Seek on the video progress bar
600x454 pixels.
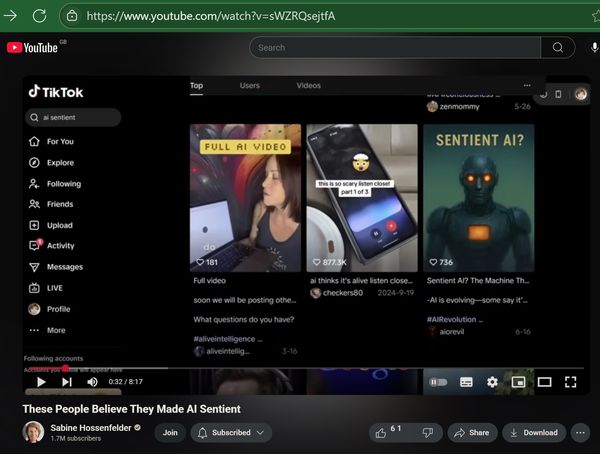click(x=304, y=368)
